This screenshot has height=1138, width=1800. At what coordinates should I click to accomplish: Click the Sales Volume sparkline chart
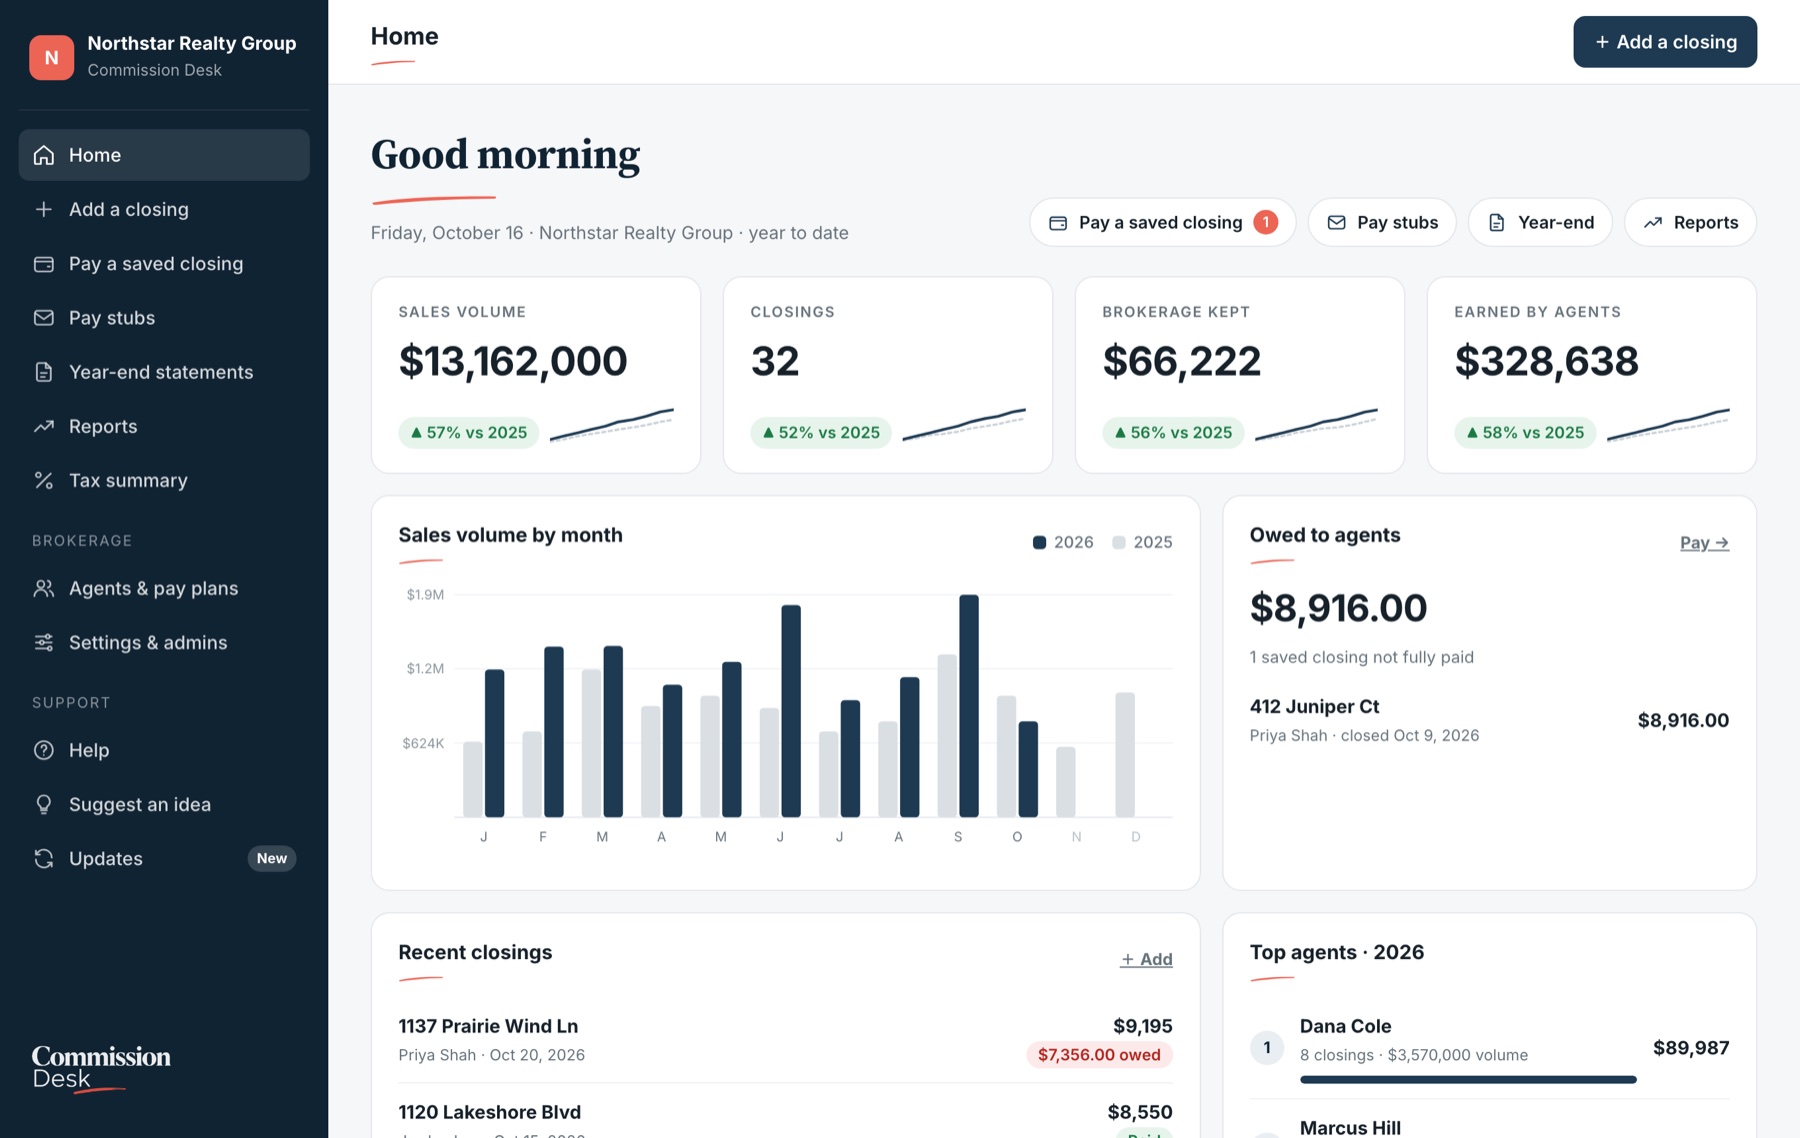611,424
